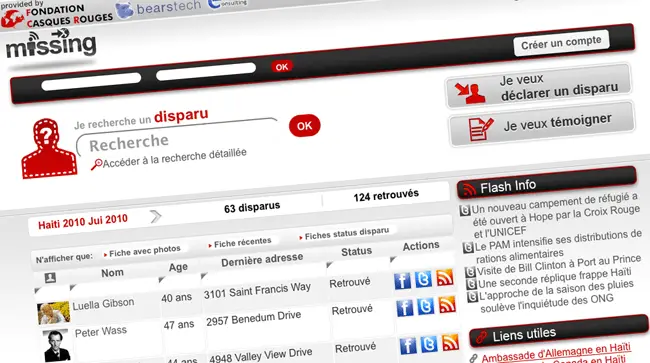650x363 pixels.
Task: Open Accéder à la recherche détaillée
Action: [175, 159]
